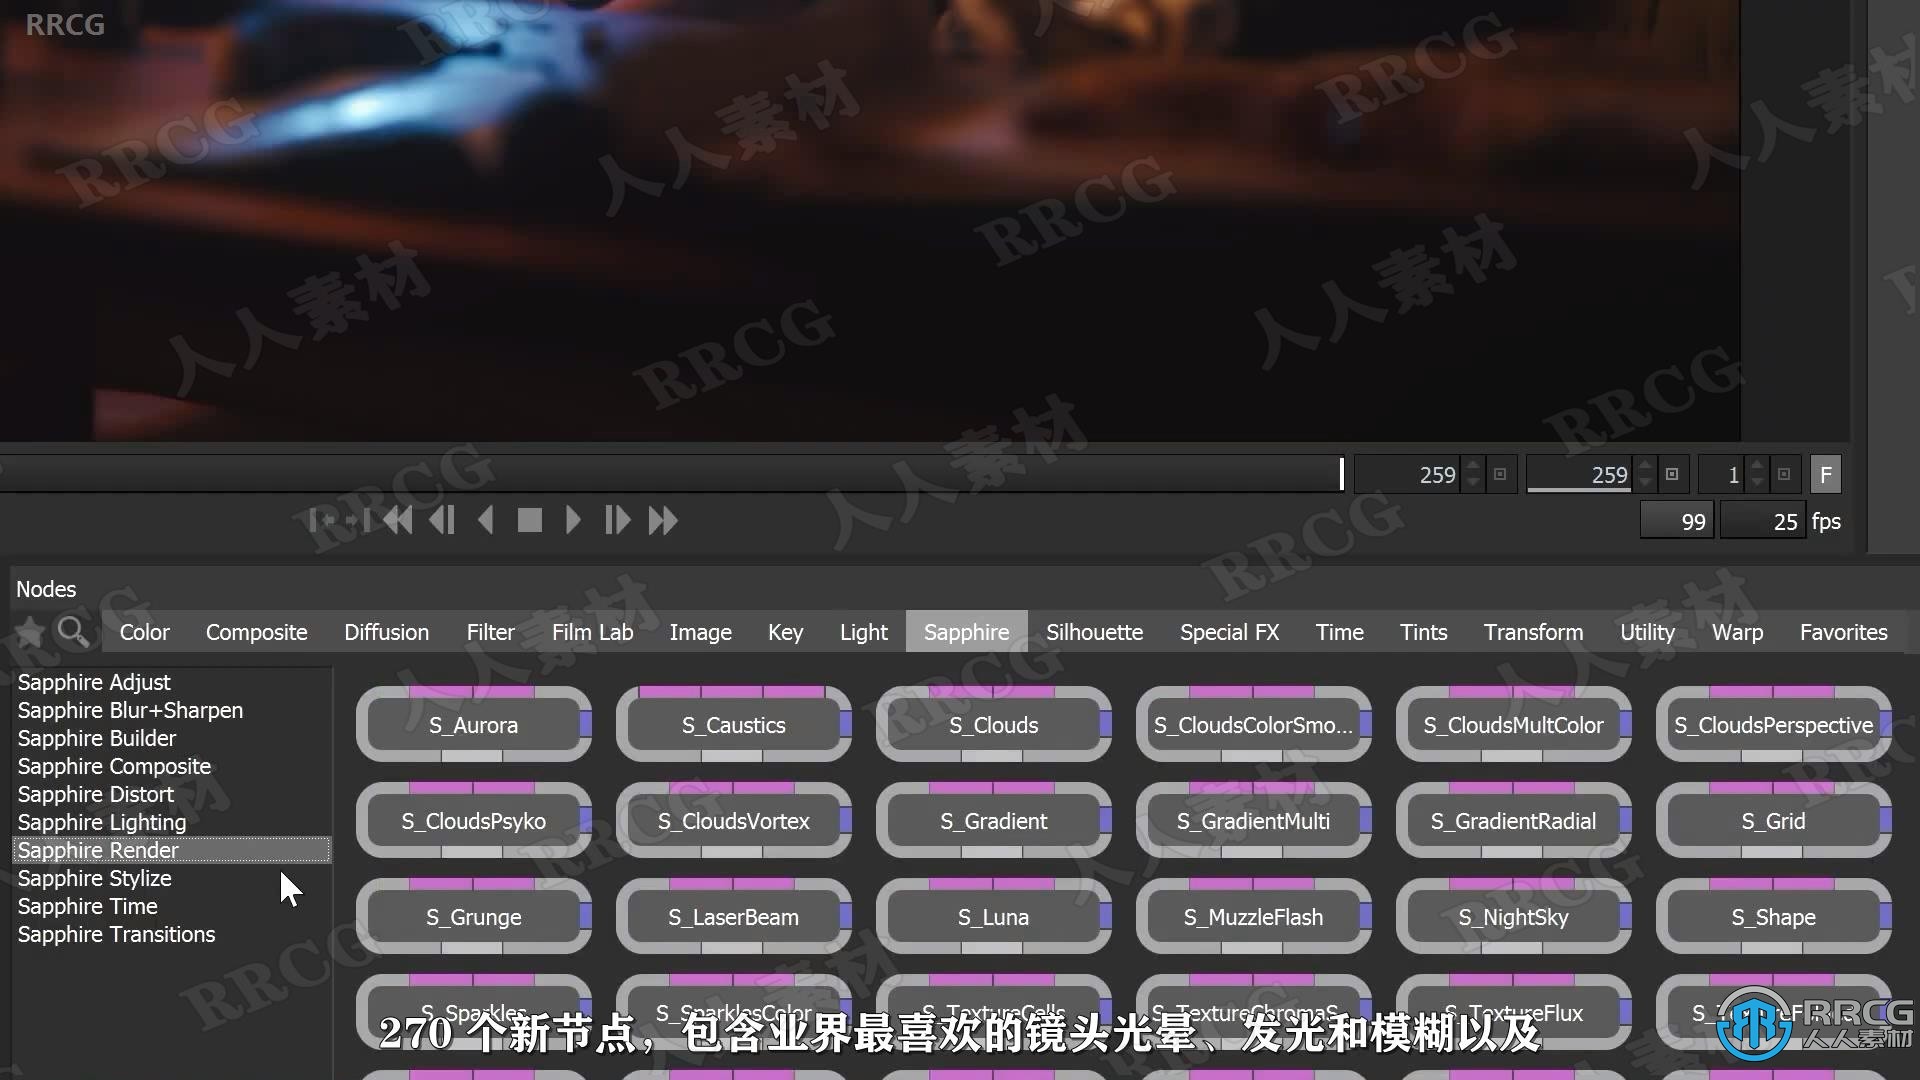Select the S_NightSky node icon

pos(1513,916)
